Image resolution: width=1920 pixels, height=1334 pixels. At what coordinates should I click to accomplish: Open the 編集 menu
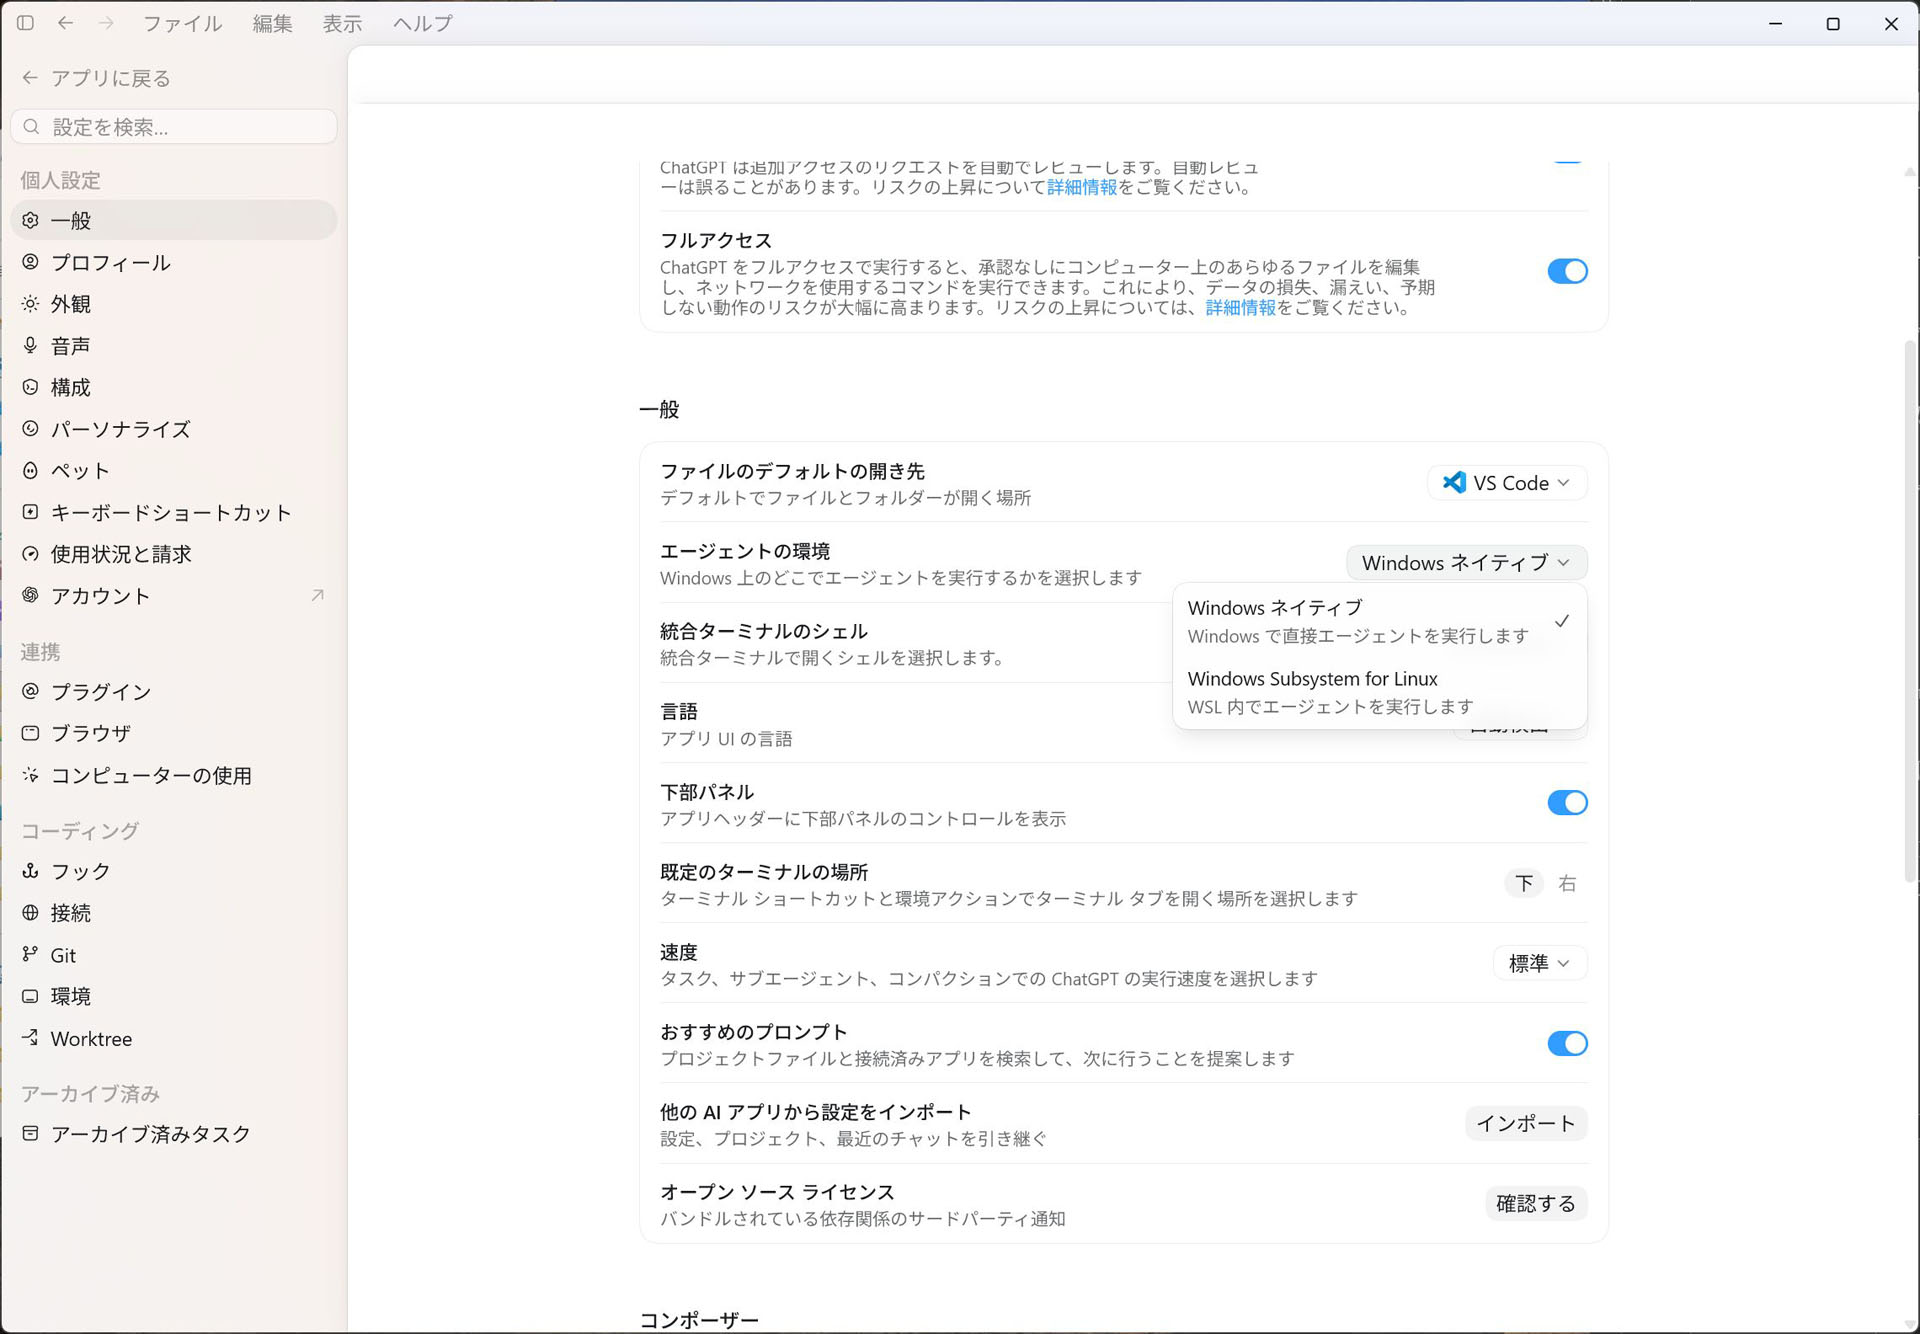[x=272, y=23]
